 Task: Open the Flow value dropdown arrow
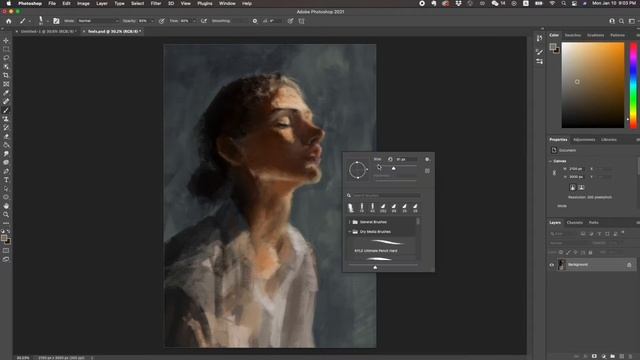(x=194, y=21)
